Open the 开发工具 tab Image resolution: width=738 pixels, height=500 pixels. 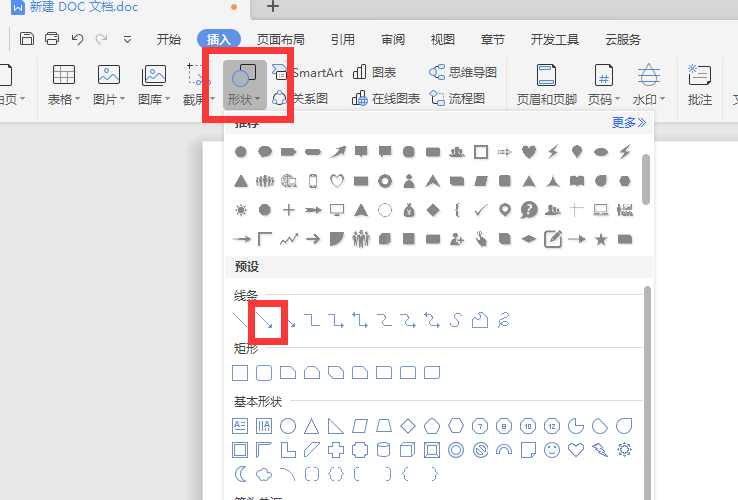pyautogui.click(x=554, y=40)
